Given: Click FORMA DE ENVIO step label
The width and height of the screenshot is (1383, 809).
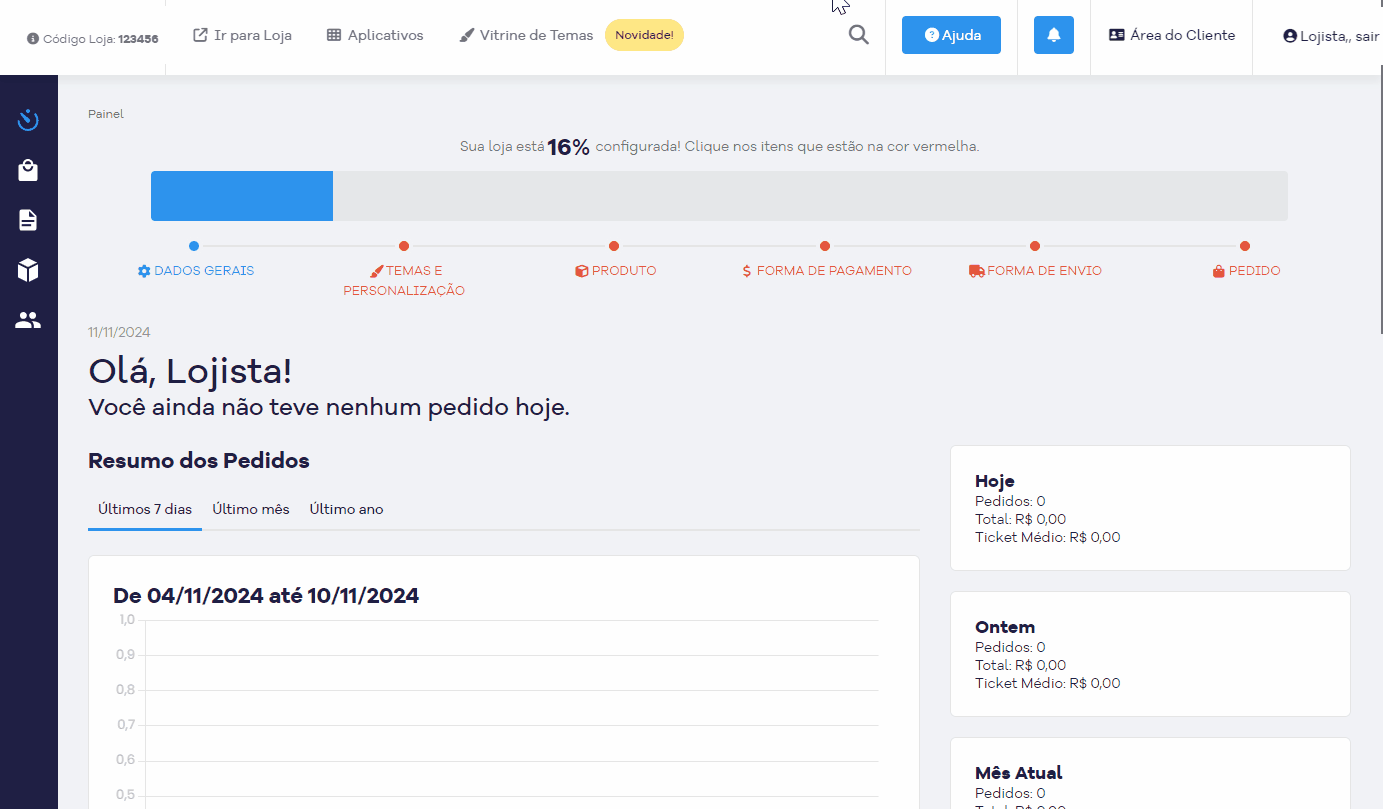Looking at the screenshot, I should pos(1044,271).
